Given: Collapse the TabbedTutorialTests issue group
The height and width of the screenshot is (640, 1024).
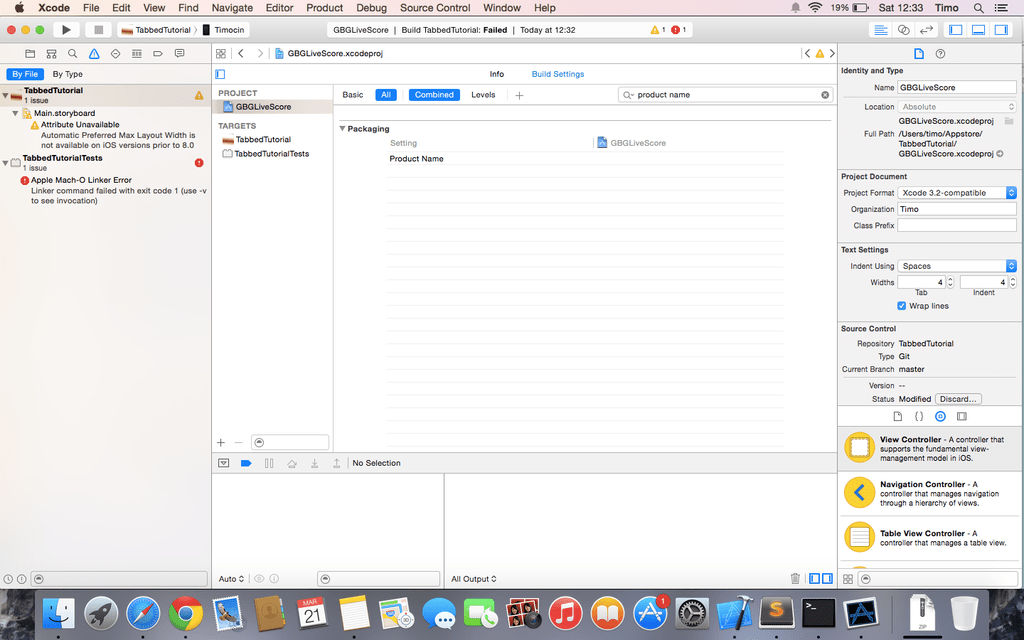Looking at the screenshot, I should point(5,163).
